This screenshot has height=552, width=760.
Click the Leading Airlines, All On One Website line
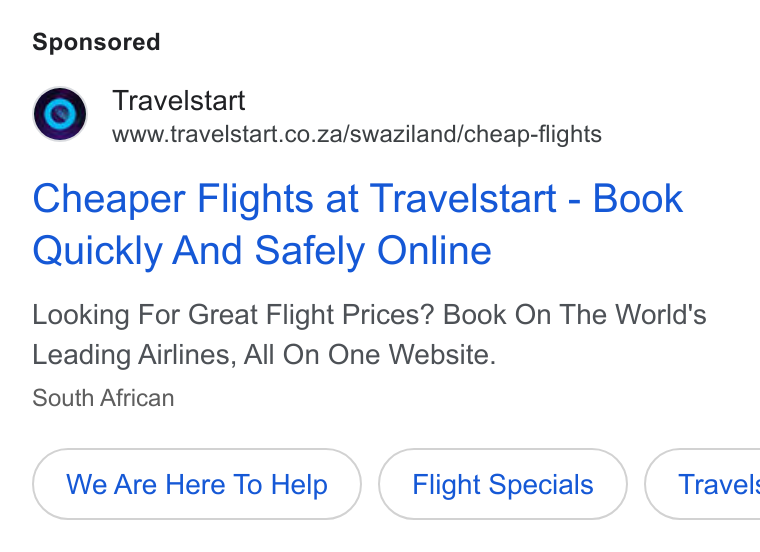(x=264, y=355)
